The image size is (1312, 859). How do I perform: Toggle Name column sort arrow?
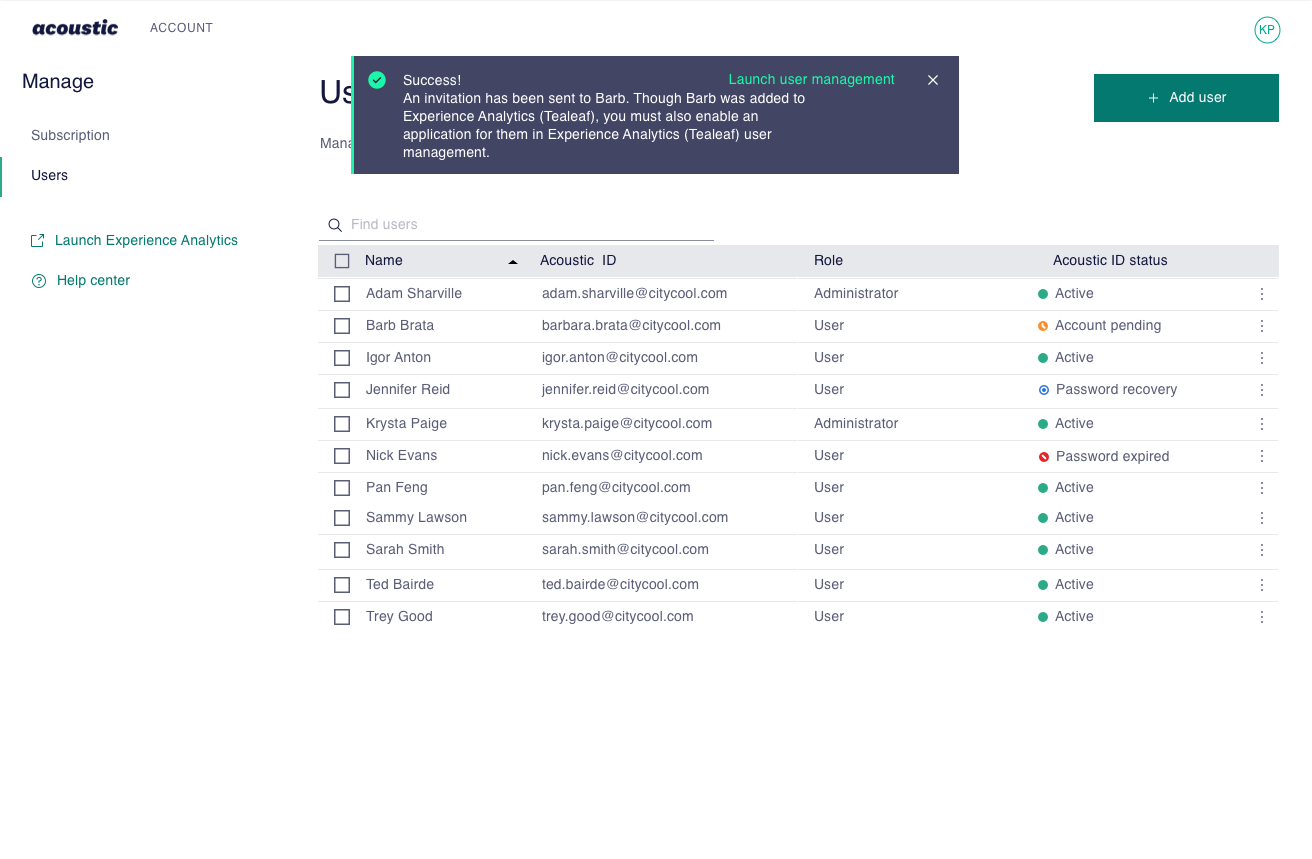(513, 261)
